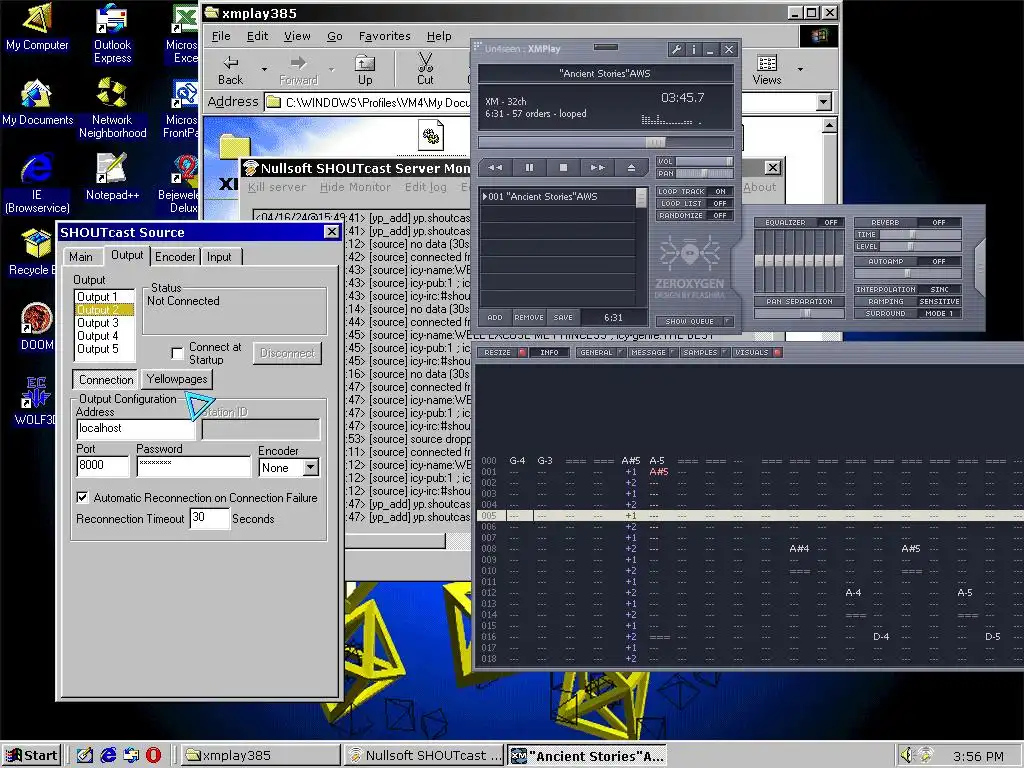
Task: Skip to next track in XMPlay
Action: coord(598,168)
